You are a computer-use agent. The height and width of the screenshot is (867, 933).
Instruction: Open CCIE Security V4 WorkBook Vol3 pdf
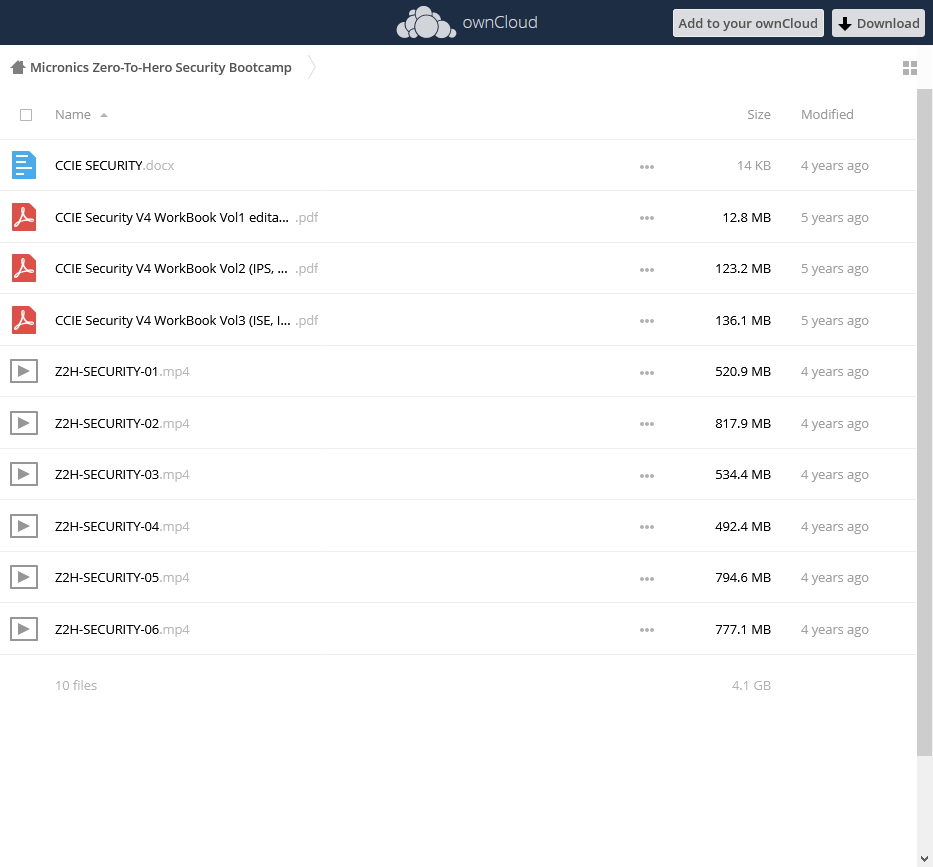(x=186, y=320)
